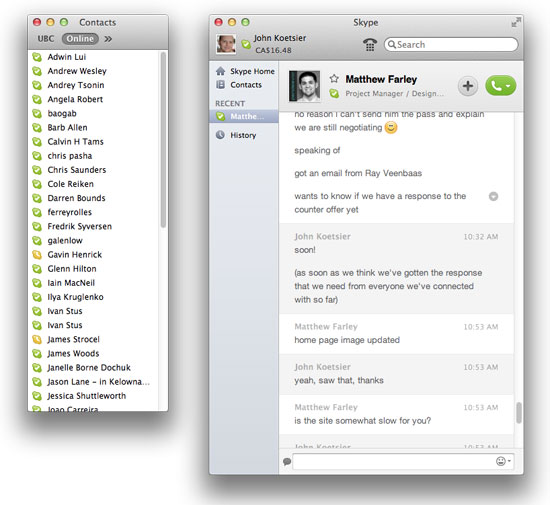Click Cole Reiken's online status icon
The height and width of the screenshot is (505, 550).
click(x=37, y=184)
